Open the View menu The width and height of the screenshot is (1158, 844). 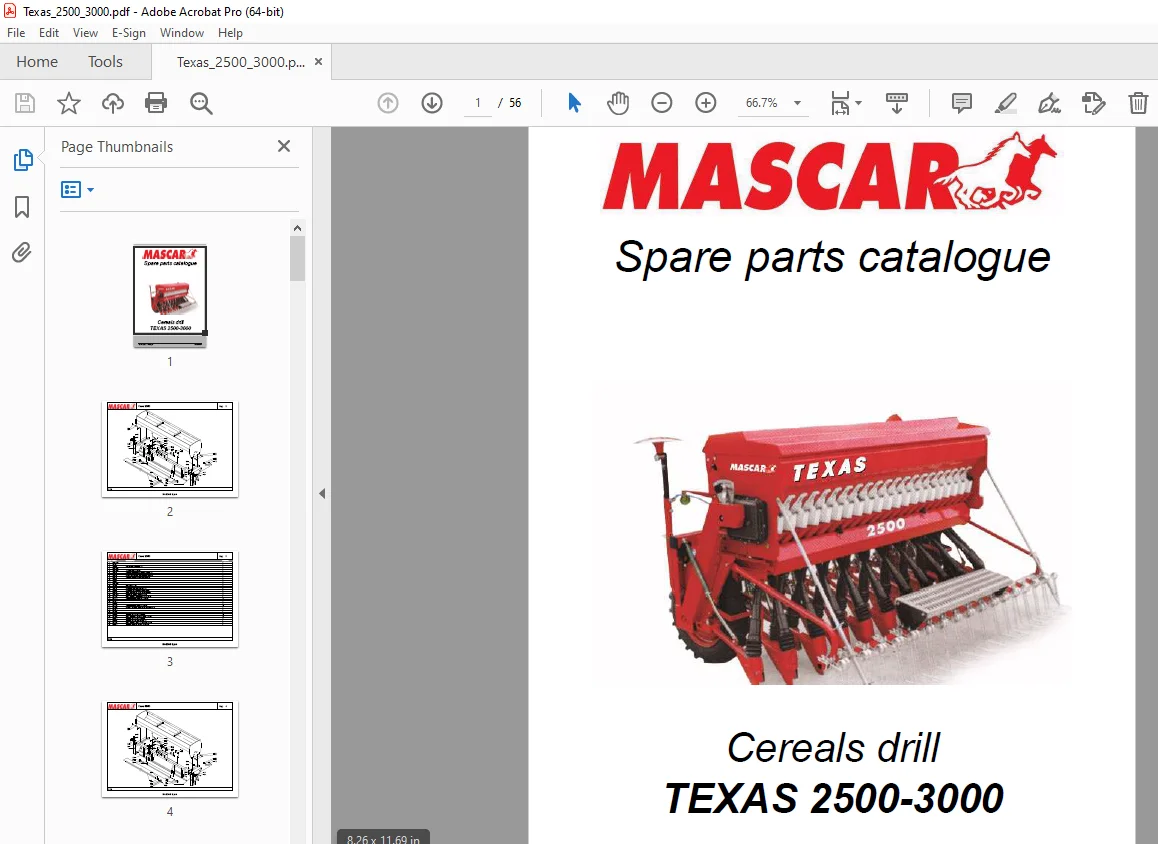[85, 33]
